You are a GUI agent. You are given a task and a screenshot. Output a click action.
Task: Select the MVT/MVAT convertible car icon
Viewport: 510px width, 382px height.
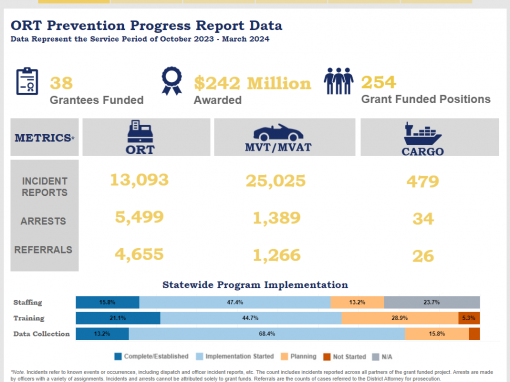tap(278, 133)
